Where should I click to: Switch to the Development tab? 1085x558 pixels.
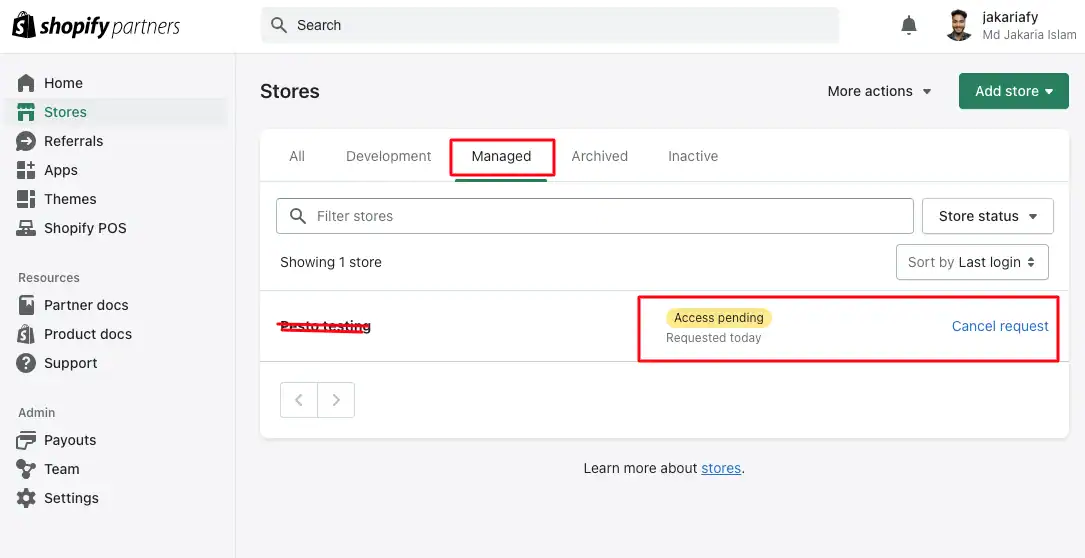pyautogui.click(x=388, y=156)
